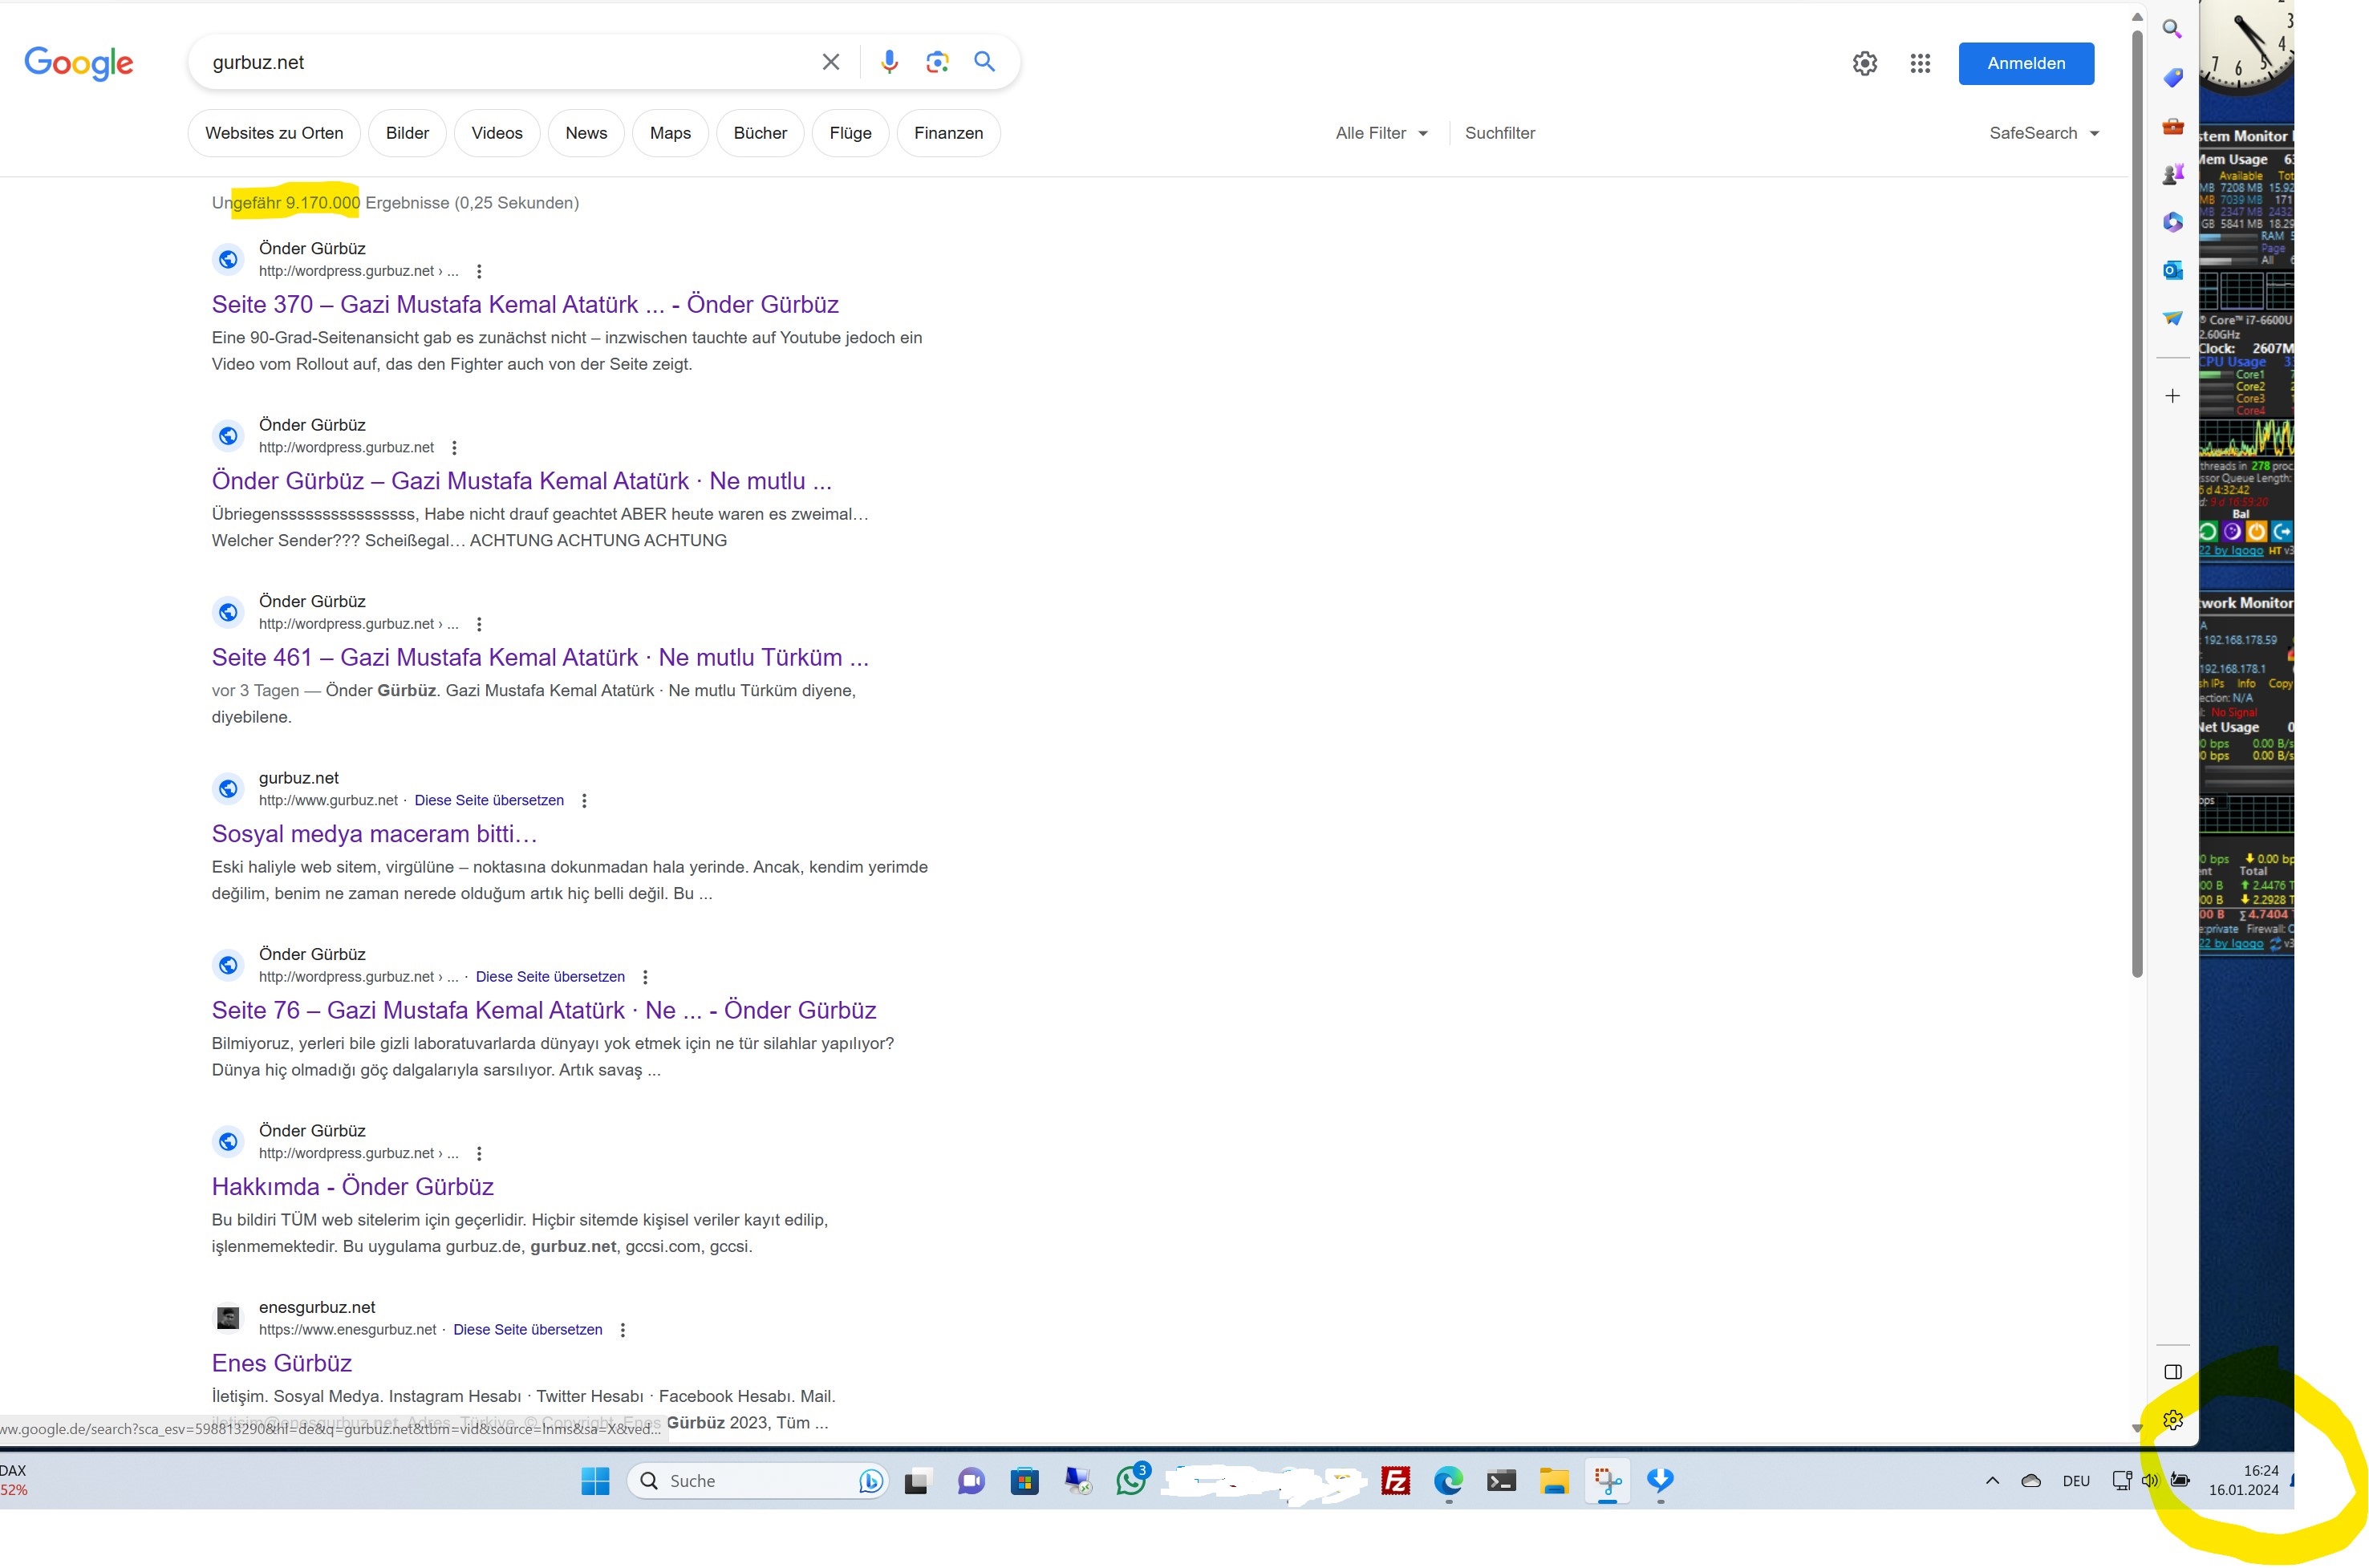Start voice search with the microphone icon
This screenshot has width=2369, height=1568.
pos(889,62)
